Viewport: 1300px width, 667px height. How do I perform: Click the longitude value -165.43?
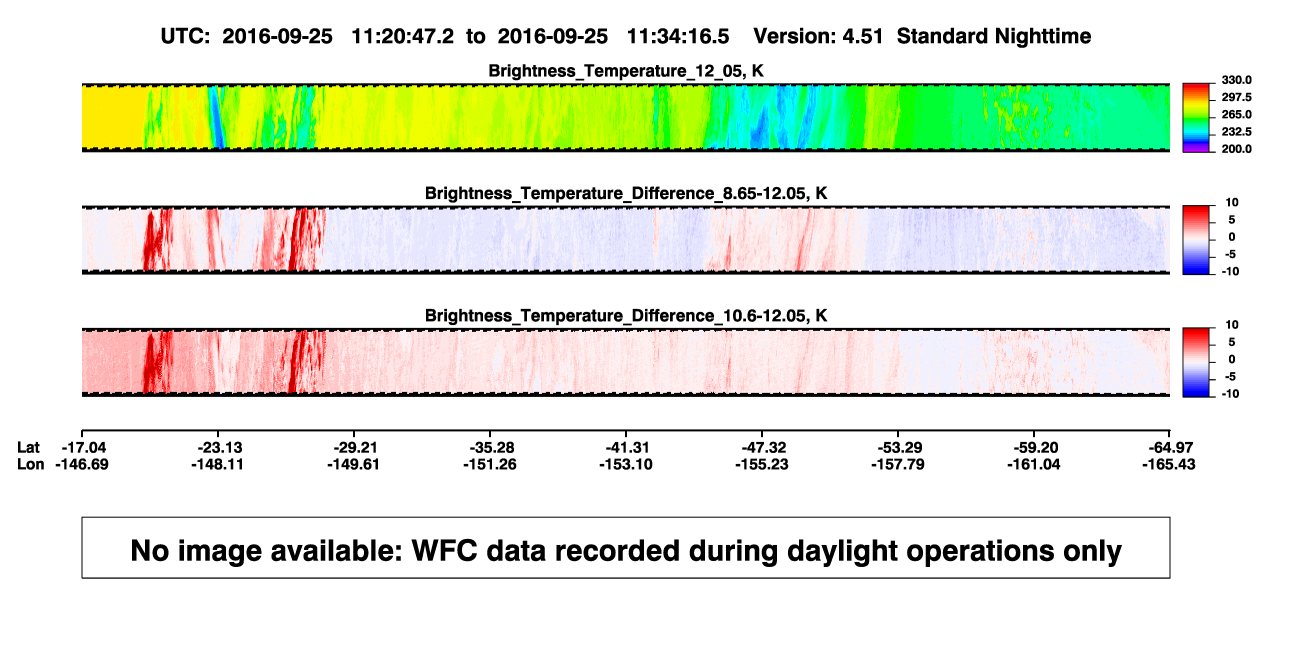(1172, 464)
